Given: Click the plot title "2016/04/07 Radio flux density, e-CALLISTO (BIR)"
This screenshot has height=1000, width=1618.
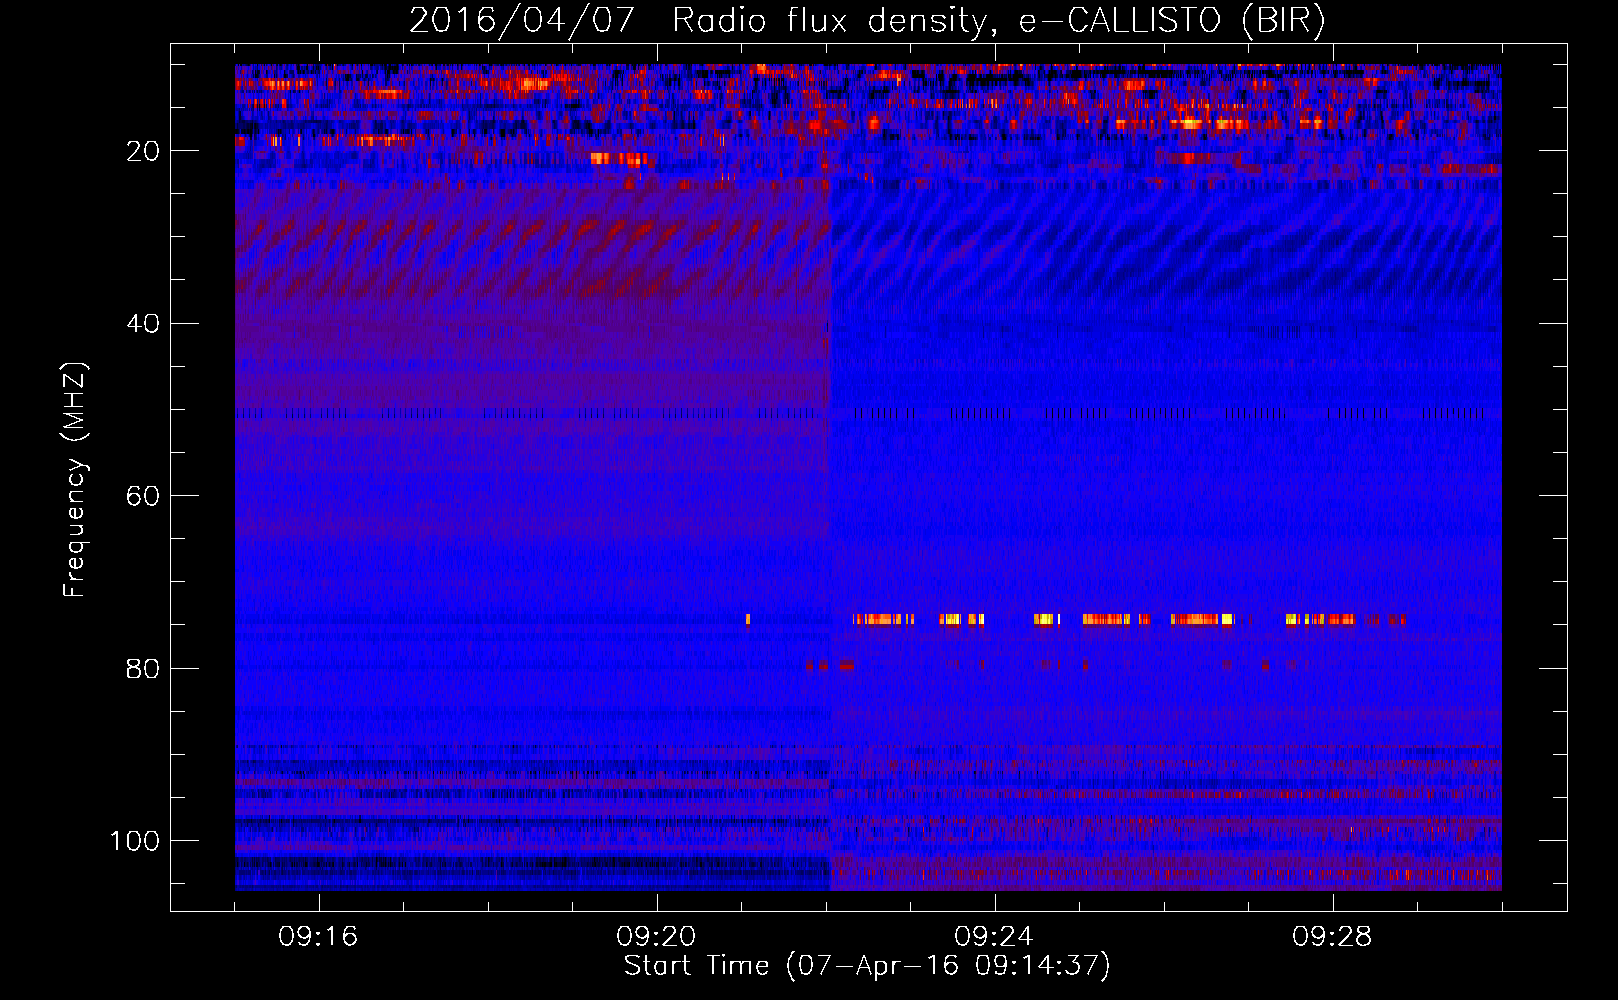Looking at the screenshot, I should point(868,21).
